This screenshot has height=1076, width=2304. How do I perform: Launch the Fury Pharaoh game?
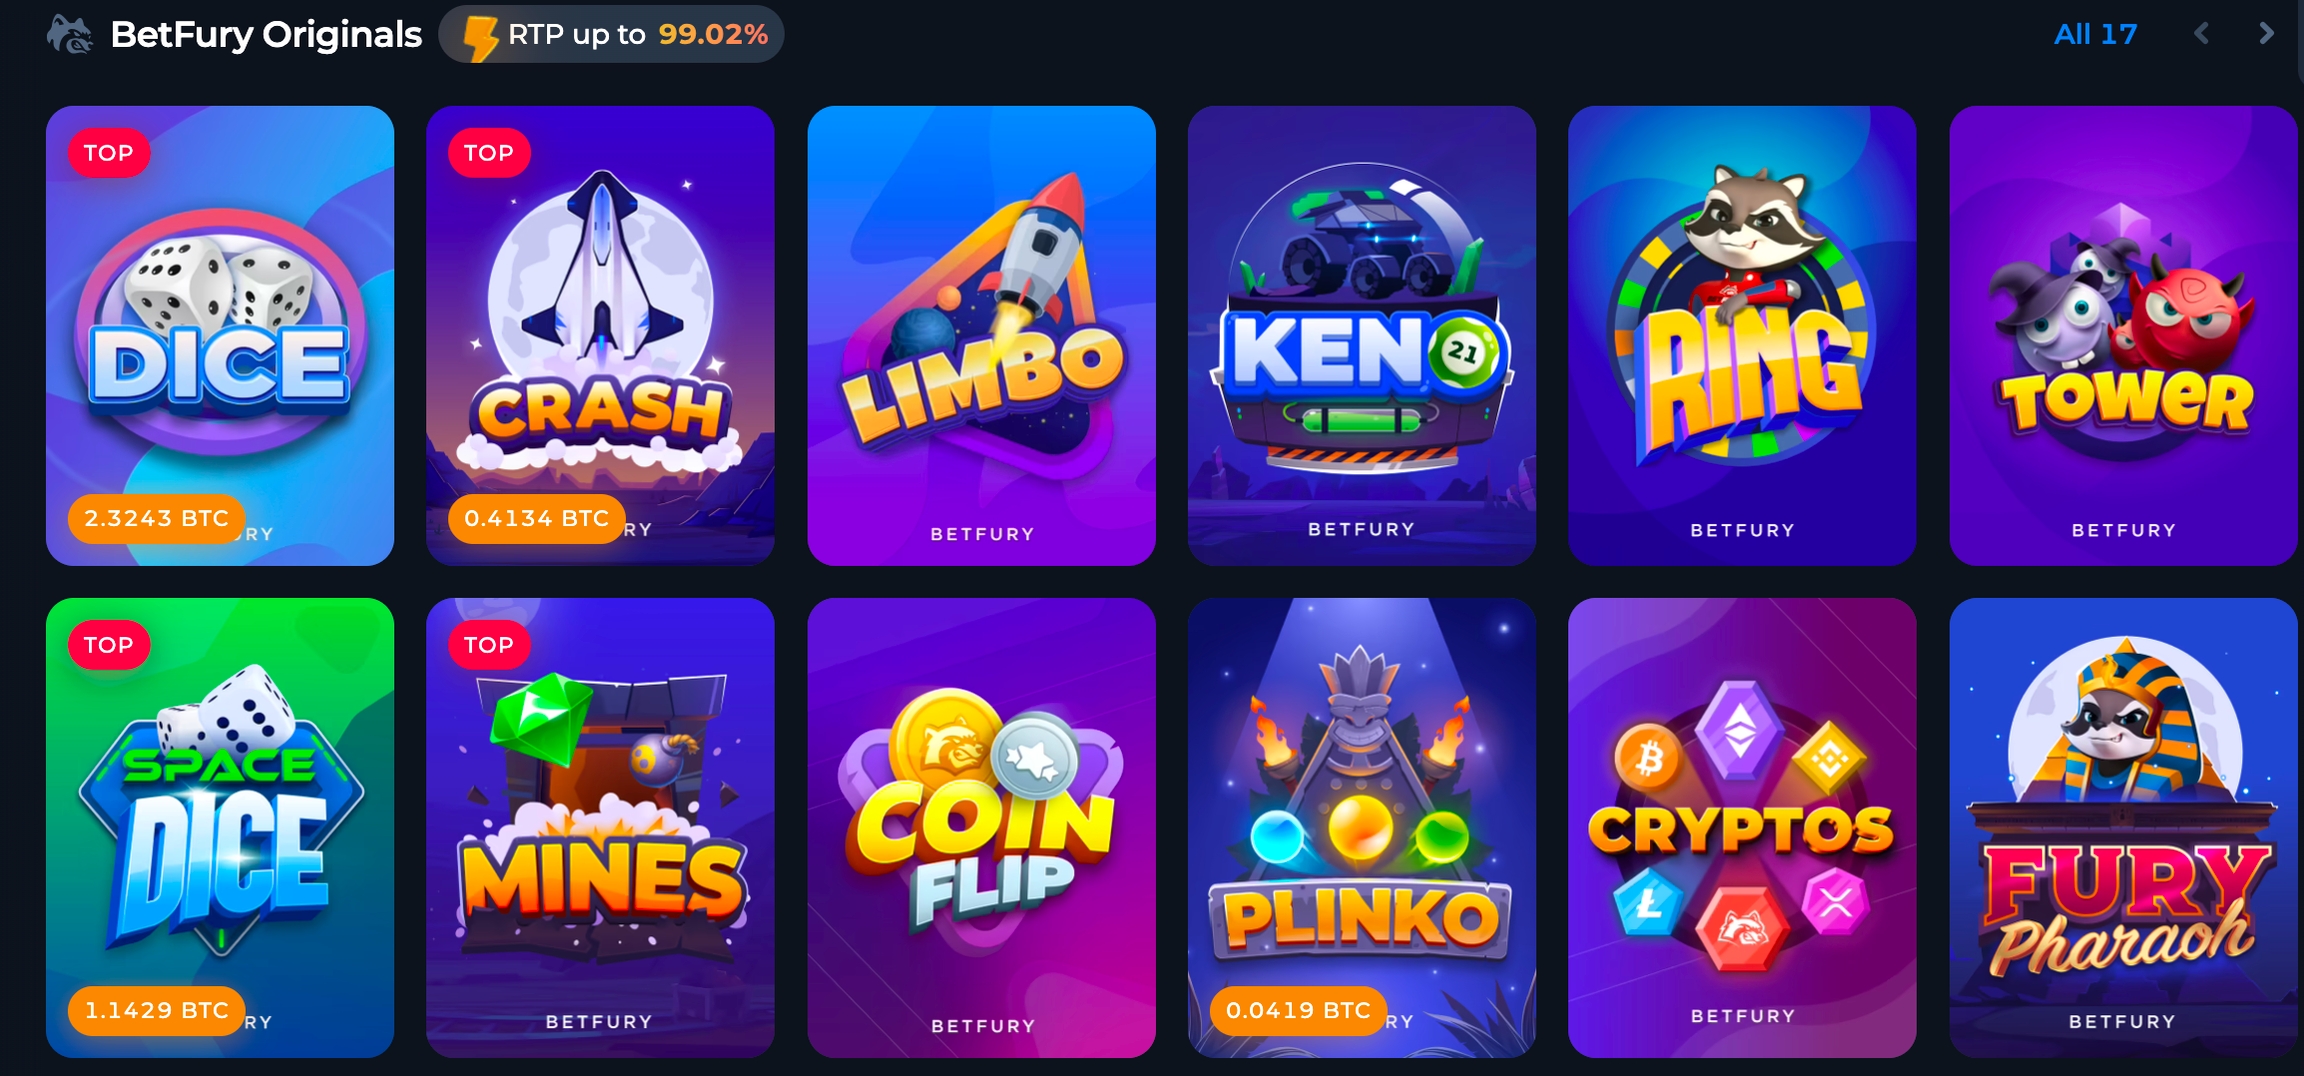[x=2123, y=827]
